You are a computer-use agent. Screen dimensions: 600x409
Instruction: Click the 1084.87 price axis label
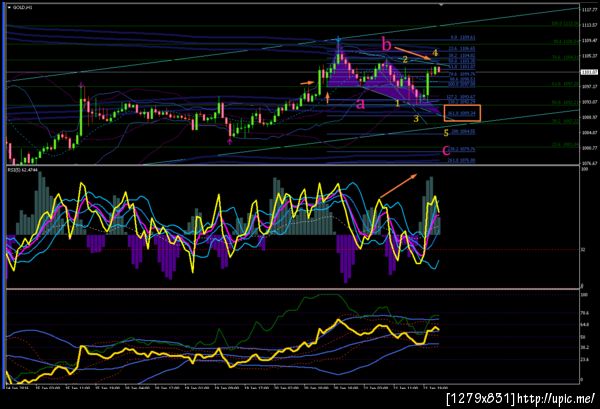pyautogui.click(x=589, y=133)
